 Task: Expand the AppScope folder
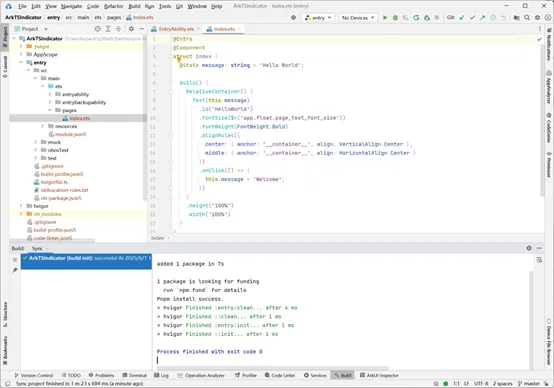pos(21,54)
